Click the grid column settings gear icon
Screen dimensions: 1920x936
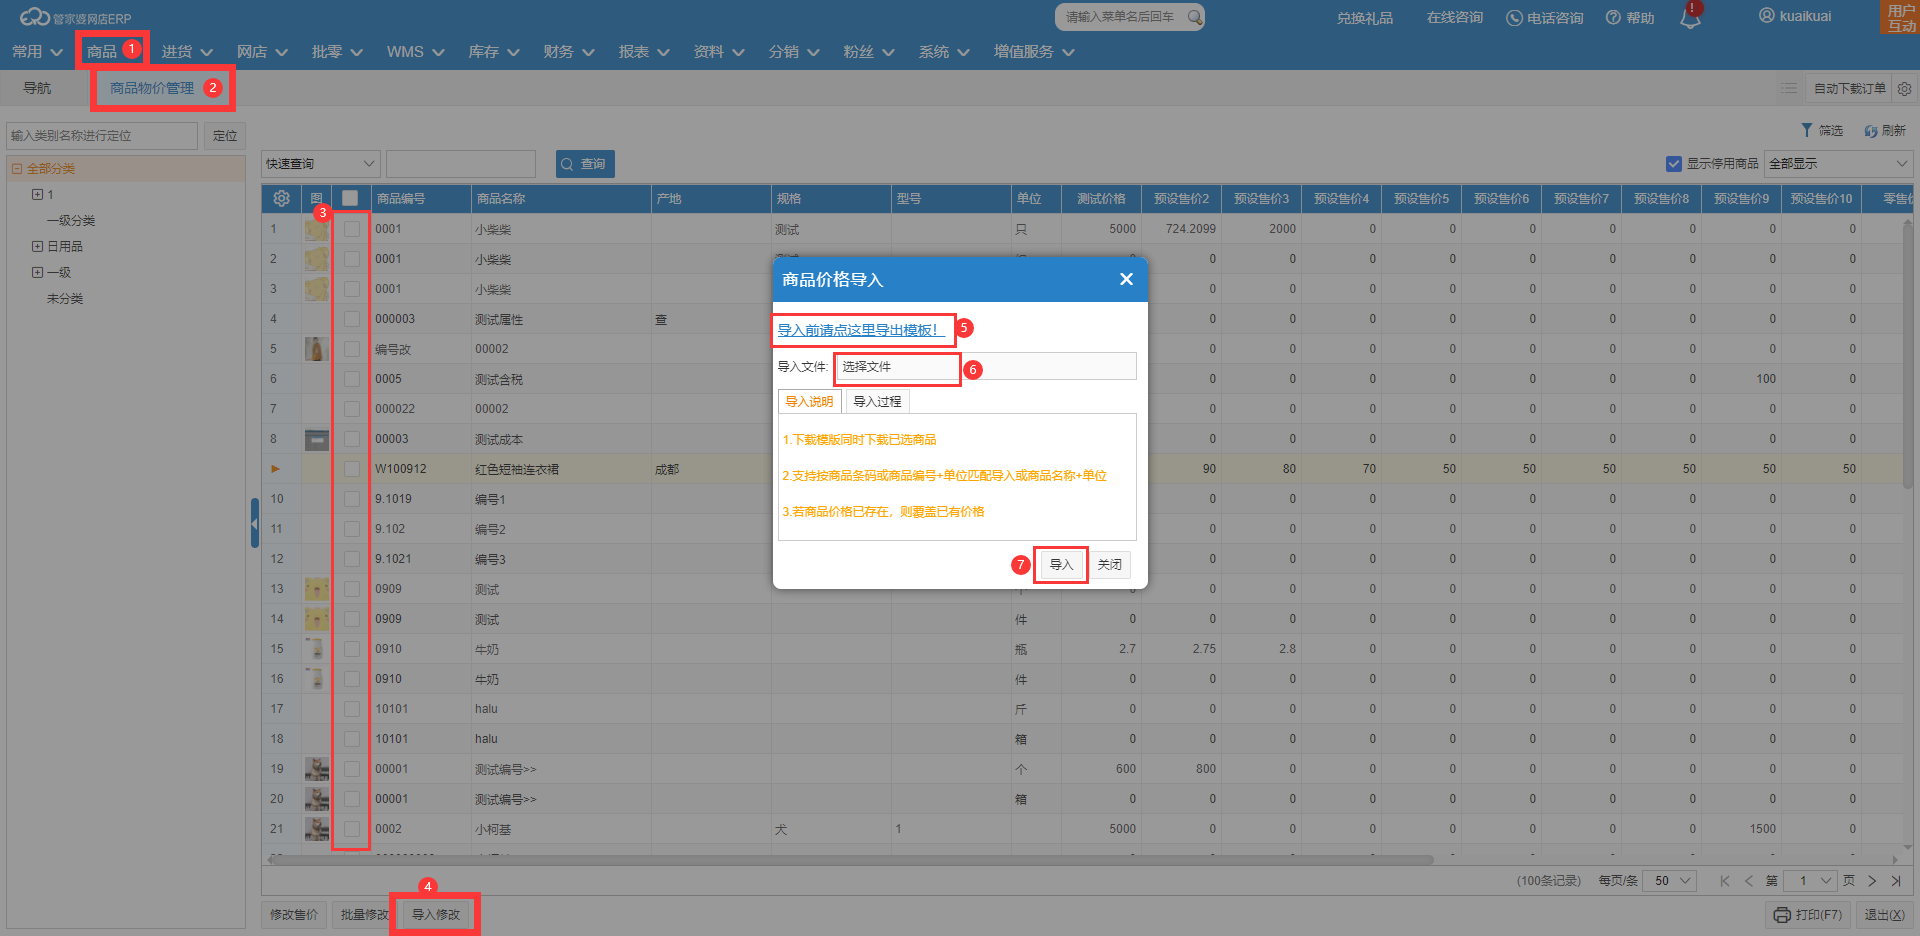tap(282, 198)
